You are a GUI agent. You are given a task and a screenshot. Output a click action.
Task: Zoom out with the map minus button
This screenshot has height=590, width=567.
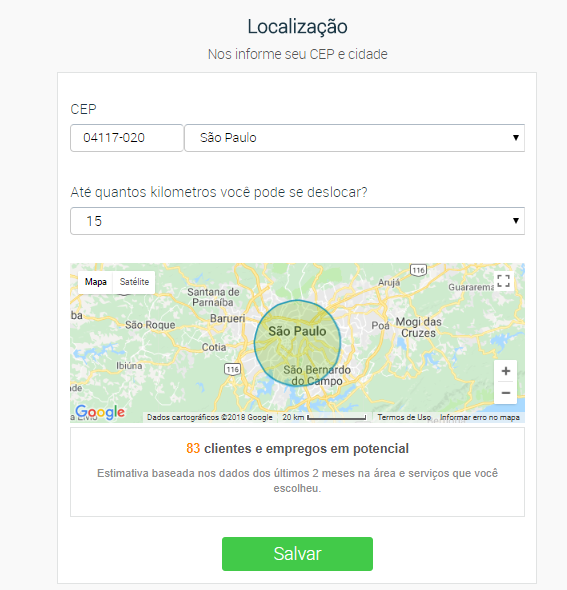(506, 393)
